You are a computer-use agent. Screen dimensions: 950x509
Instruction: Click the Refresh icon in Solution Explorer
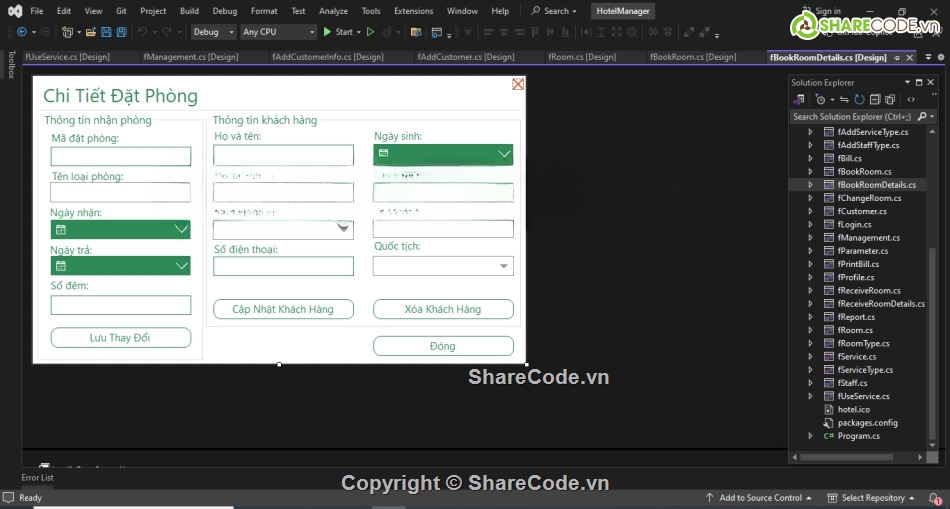tap(859, 99)
